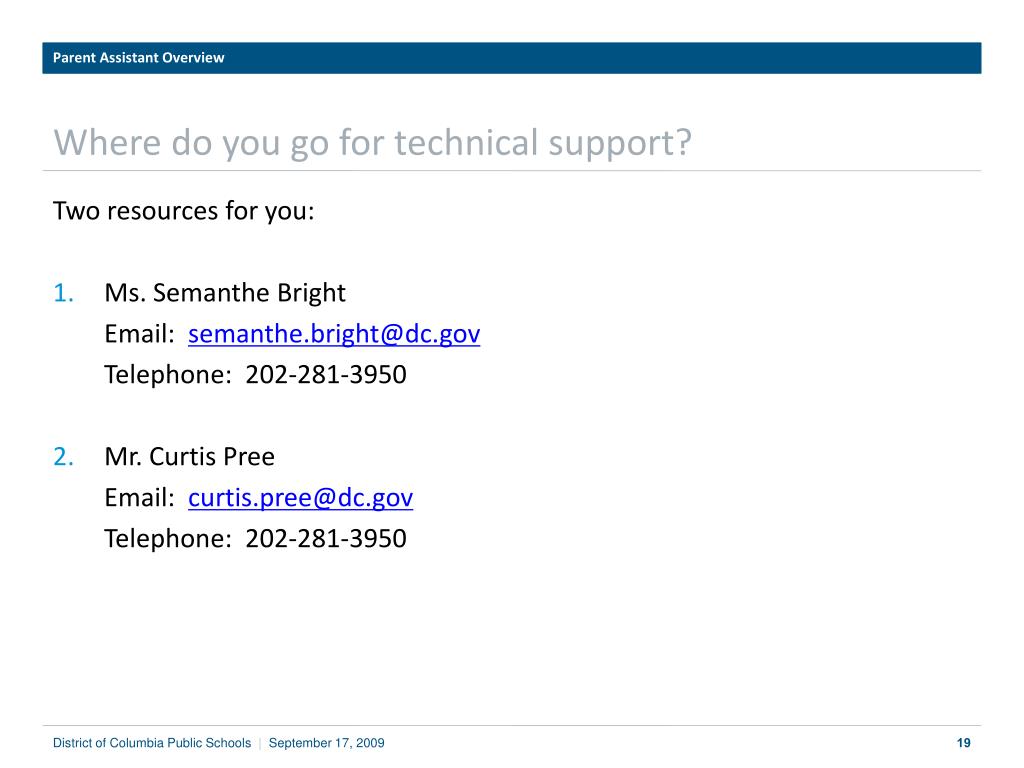
Task: Open the semanthe.bright@dc.gov email link
Action: click(x=334, y=334)
